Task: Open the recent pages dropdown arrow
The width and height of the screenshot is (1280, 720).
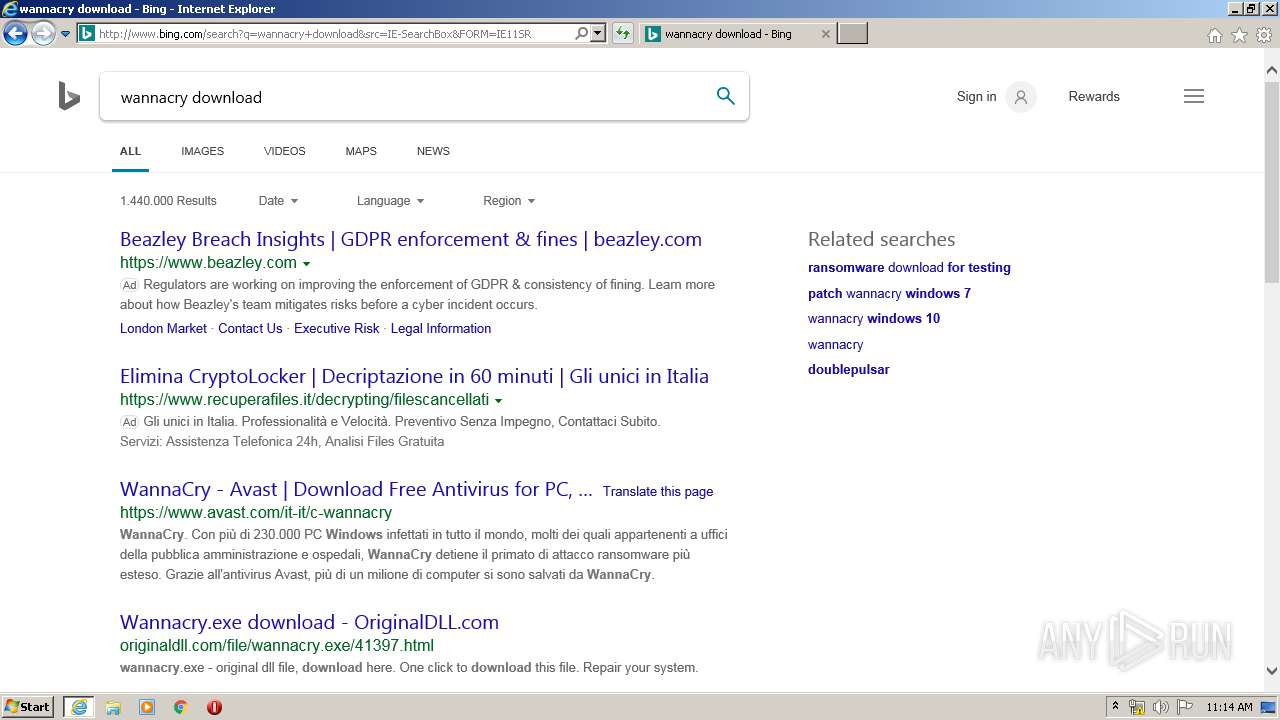Action: 65,34
